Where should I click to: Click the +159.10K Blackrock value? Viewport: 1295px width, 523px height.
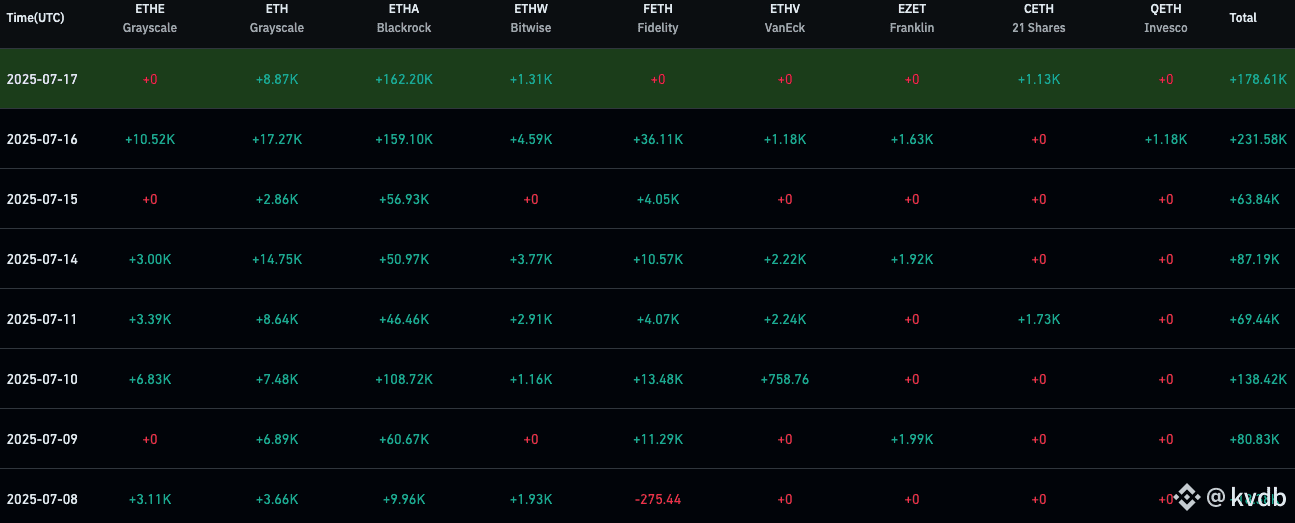pos(404,139)
